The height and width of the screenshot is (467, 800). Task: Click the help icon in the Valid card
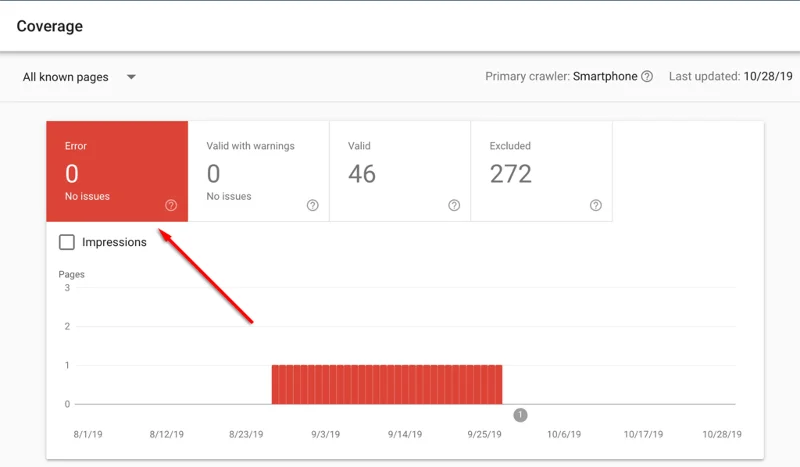454,205
